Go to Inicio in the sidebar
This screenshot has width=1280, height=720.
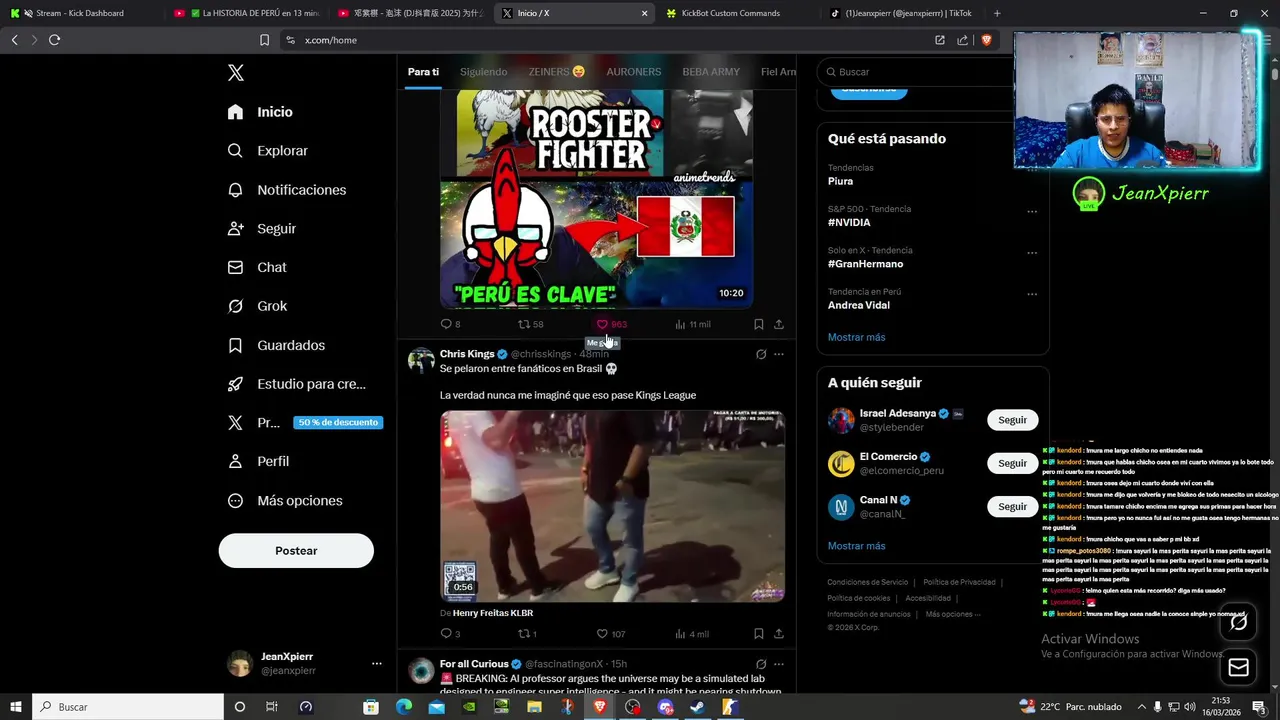point(260,112)
